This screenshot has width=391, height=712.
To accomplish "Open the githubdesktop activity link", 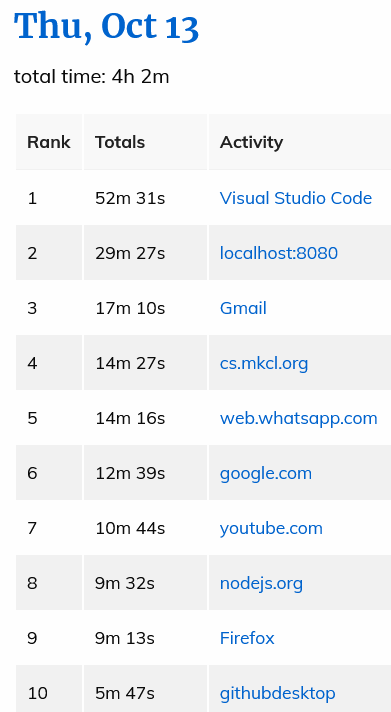I will tap(277, 693).
